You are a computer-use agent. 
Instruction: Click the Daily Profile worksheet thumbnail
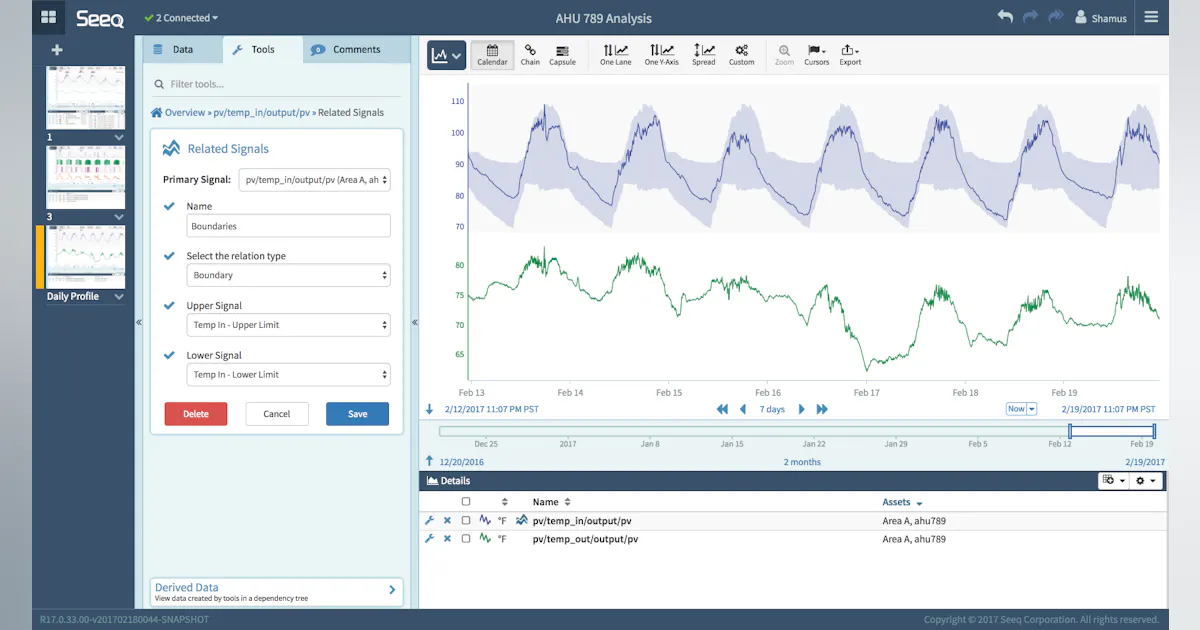(85, 257)
